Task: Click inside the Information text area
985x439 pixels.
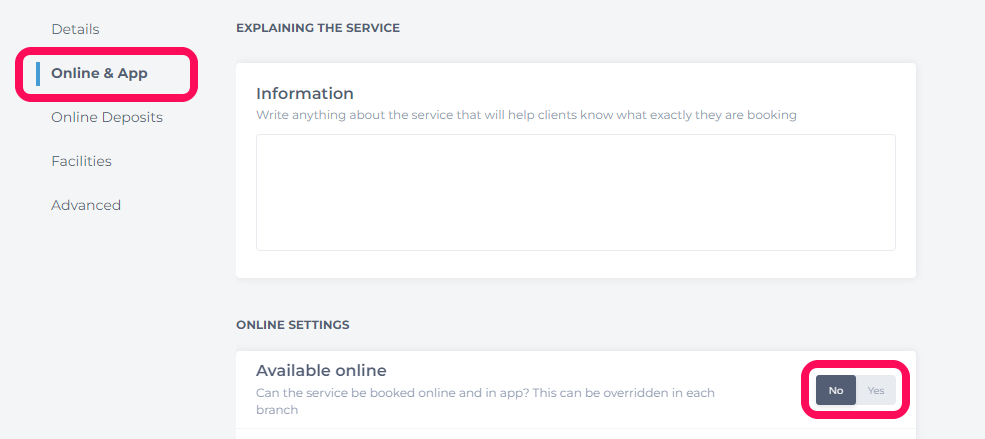Action: [575, 192]
